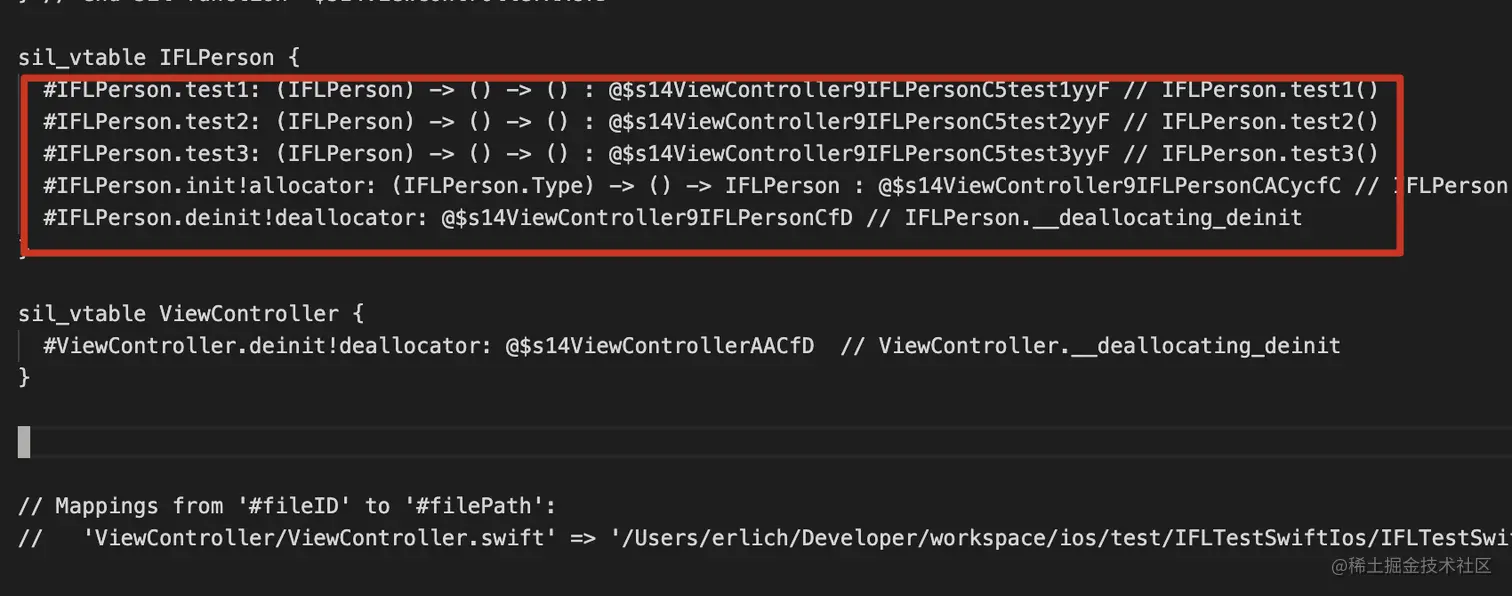This screenshot has height=596, width=1512.
Task: Click the #ViewController.deinit!deallocator entry
Action: click(691, 346)
